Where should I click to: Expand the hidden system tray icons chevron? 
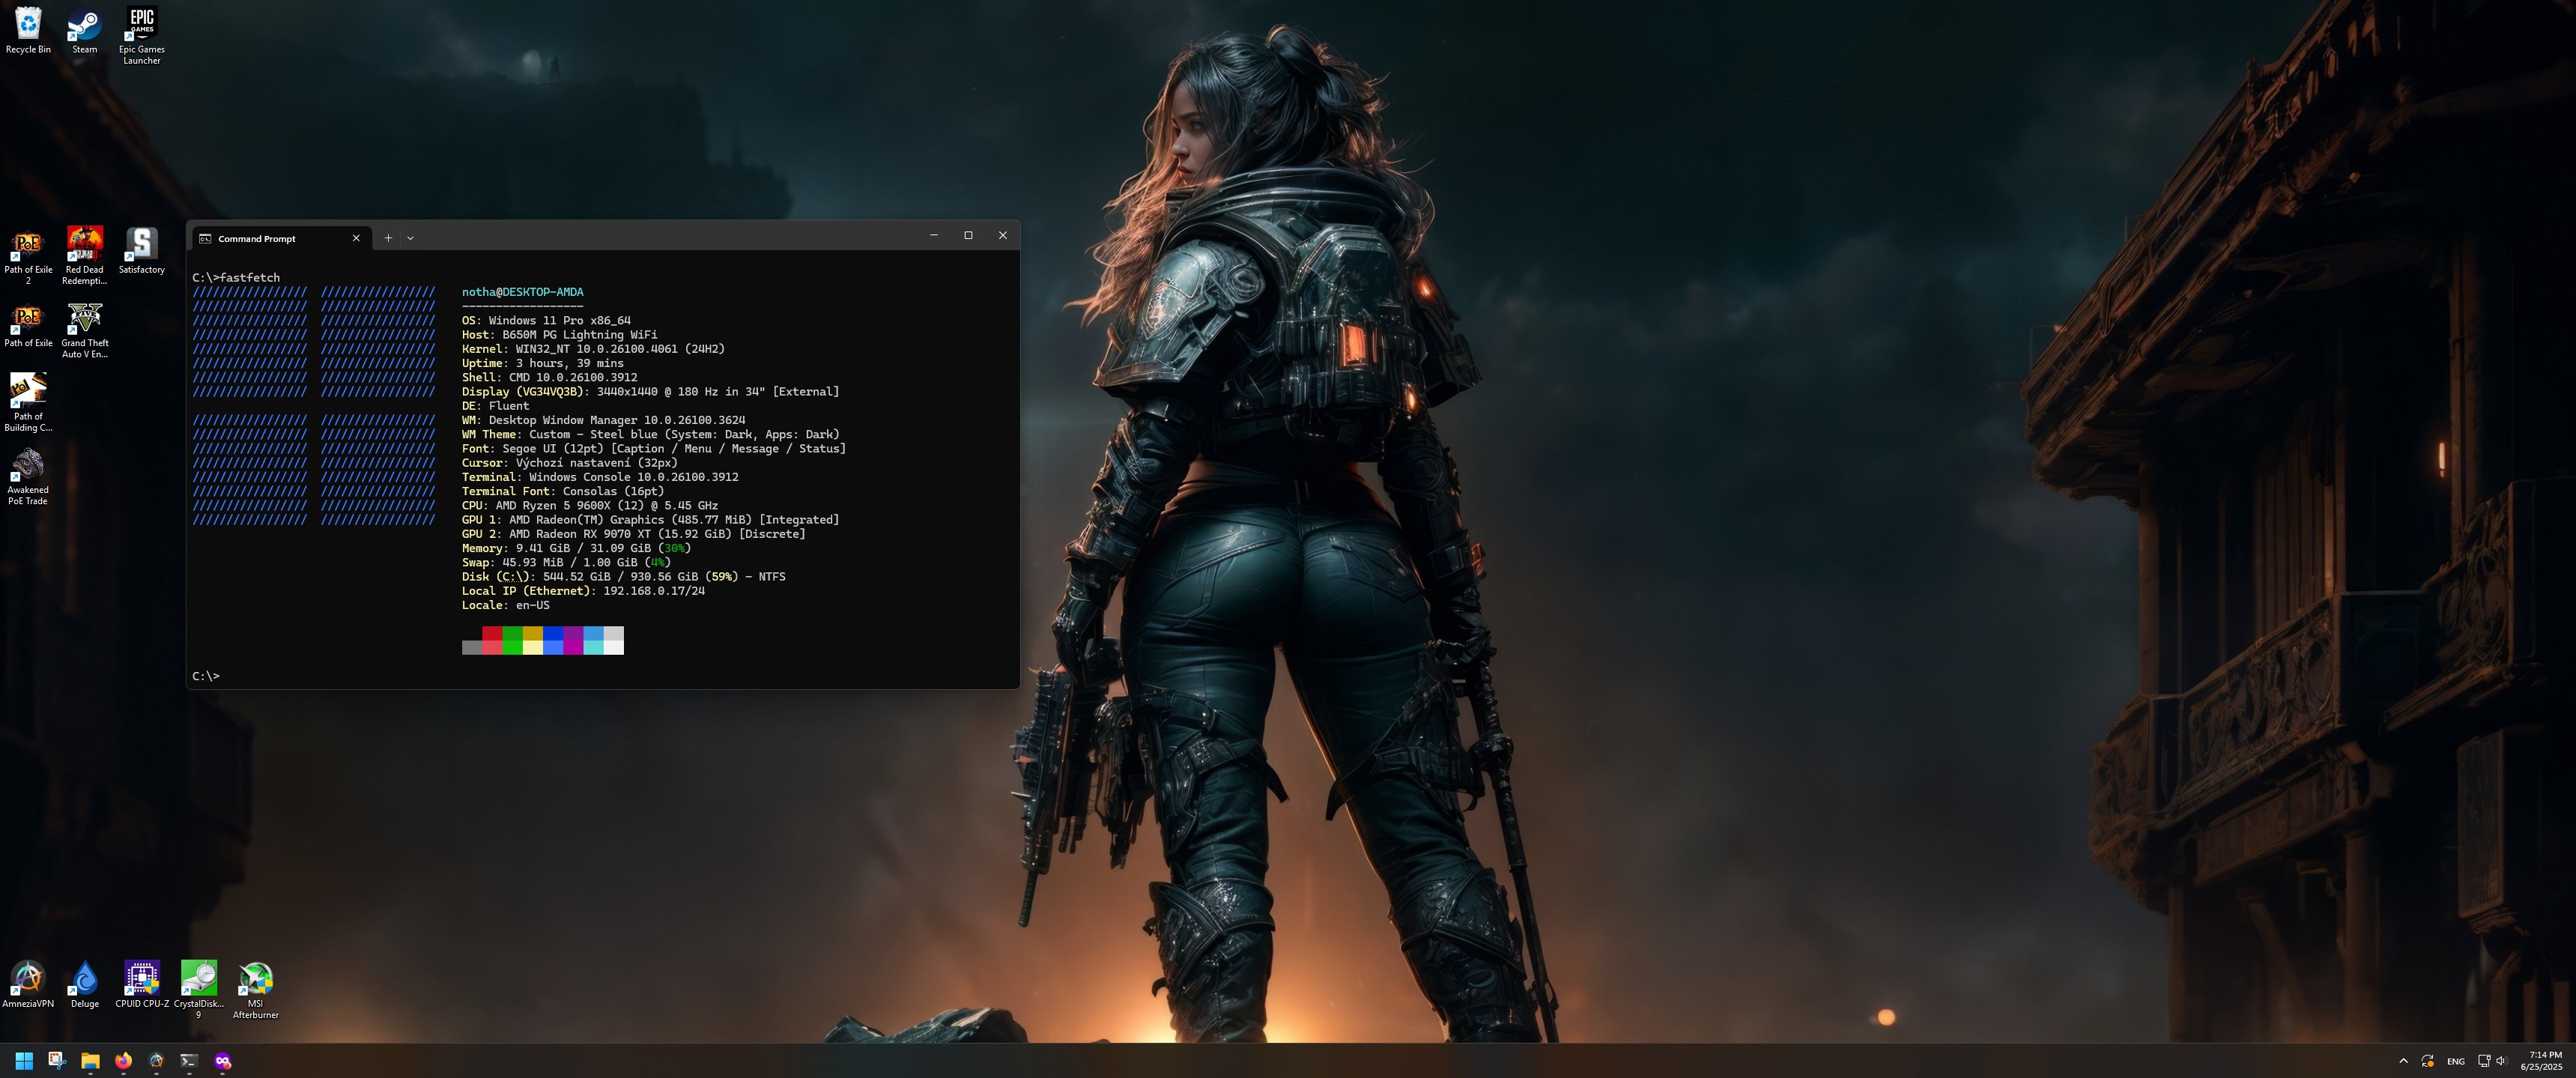[2403, 1061]
